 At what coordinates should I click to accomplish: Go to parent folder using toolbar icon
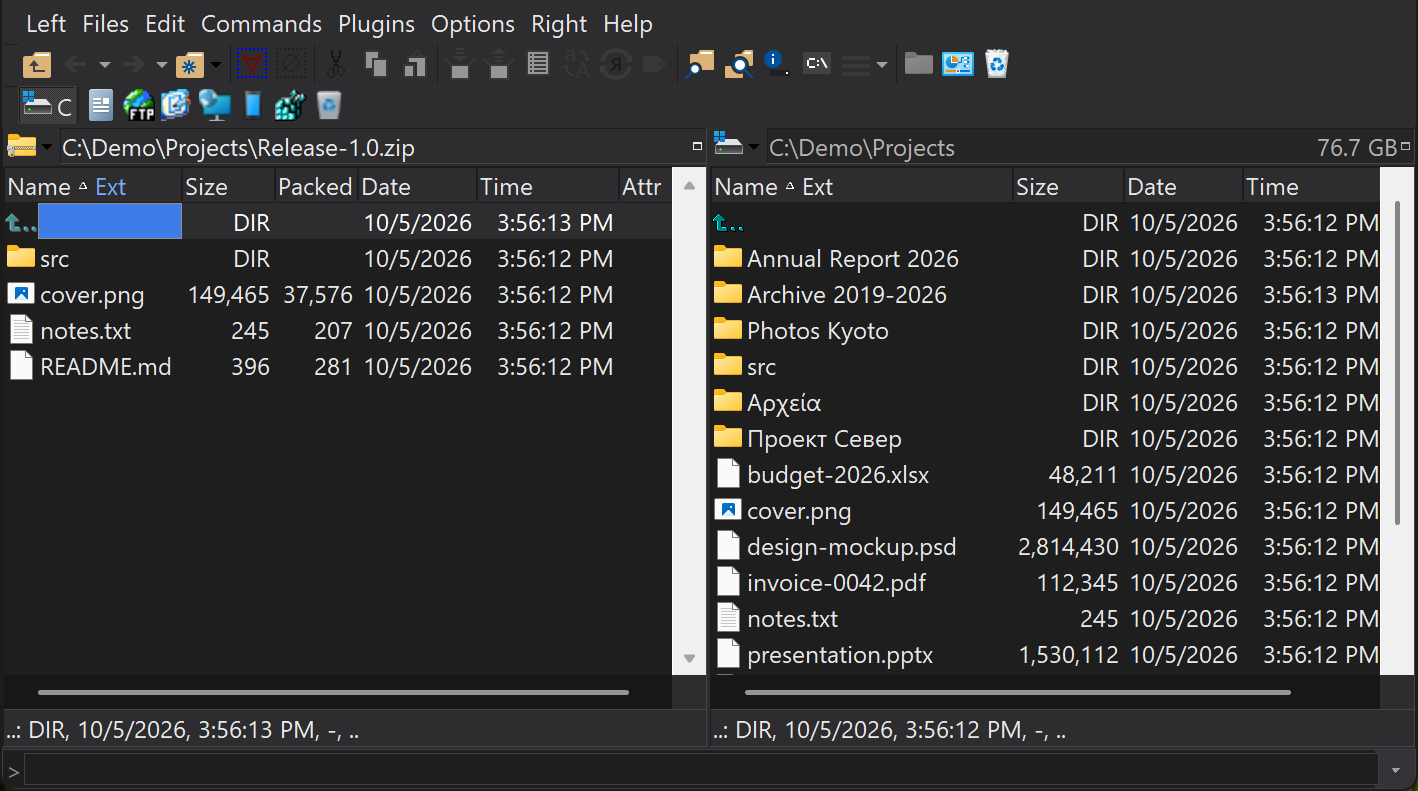pos(36,65)
